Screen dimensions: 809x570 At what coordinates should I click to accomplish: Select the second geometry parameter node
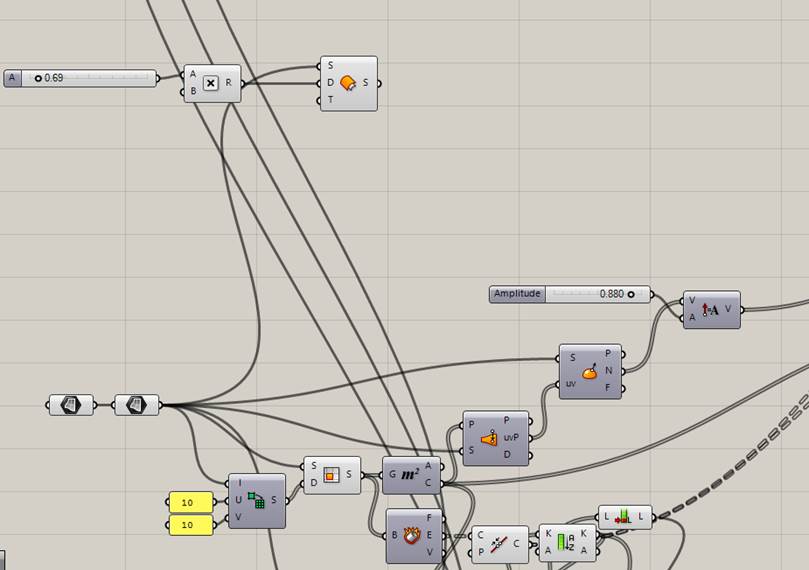[136, 405]
